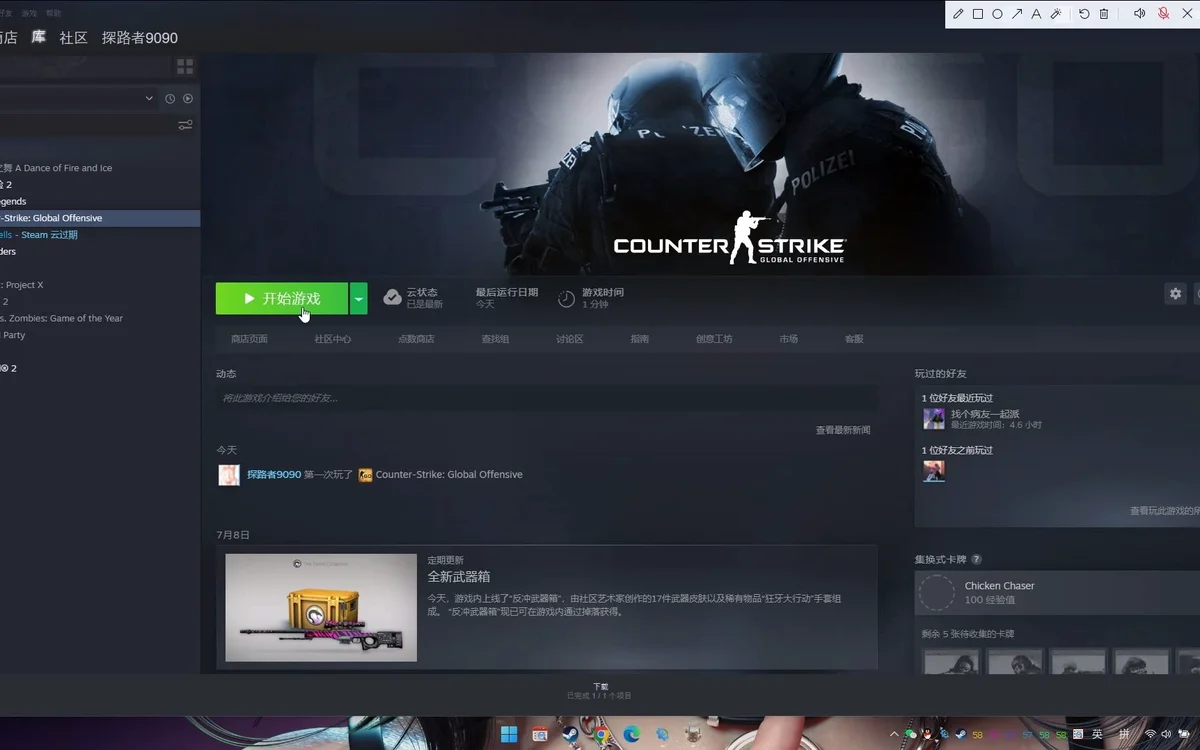Open Google Chrome from the taskbar
Screen dimensions: 1200x750
click(x=601, y=735)
